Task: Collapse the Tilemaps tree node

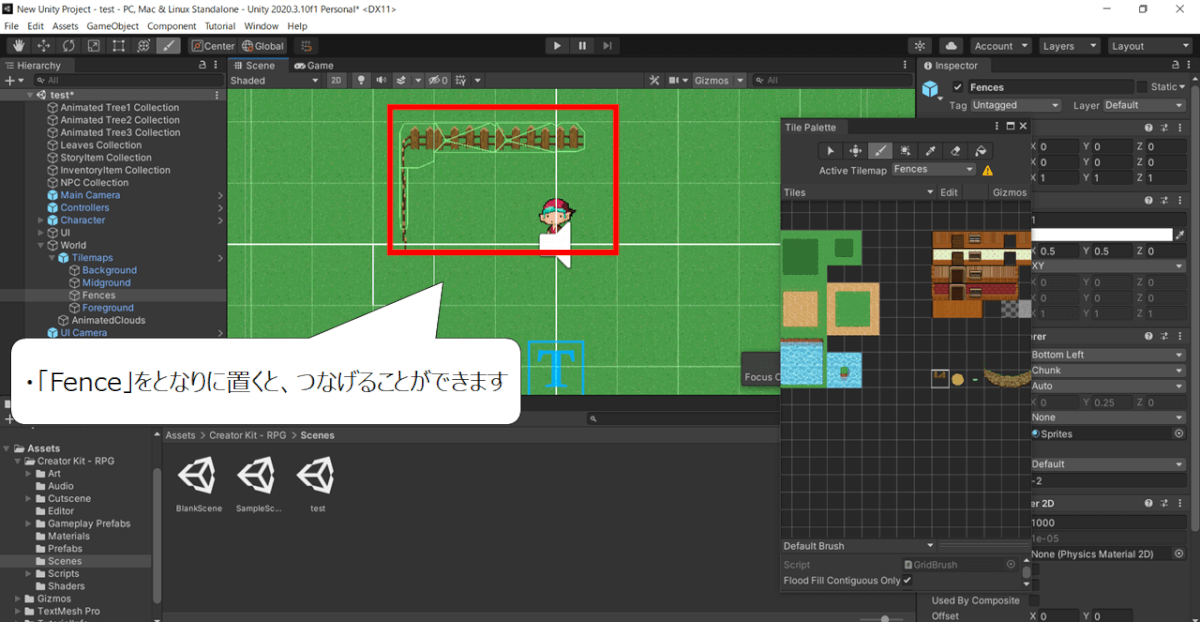Action: coord(50,258)
